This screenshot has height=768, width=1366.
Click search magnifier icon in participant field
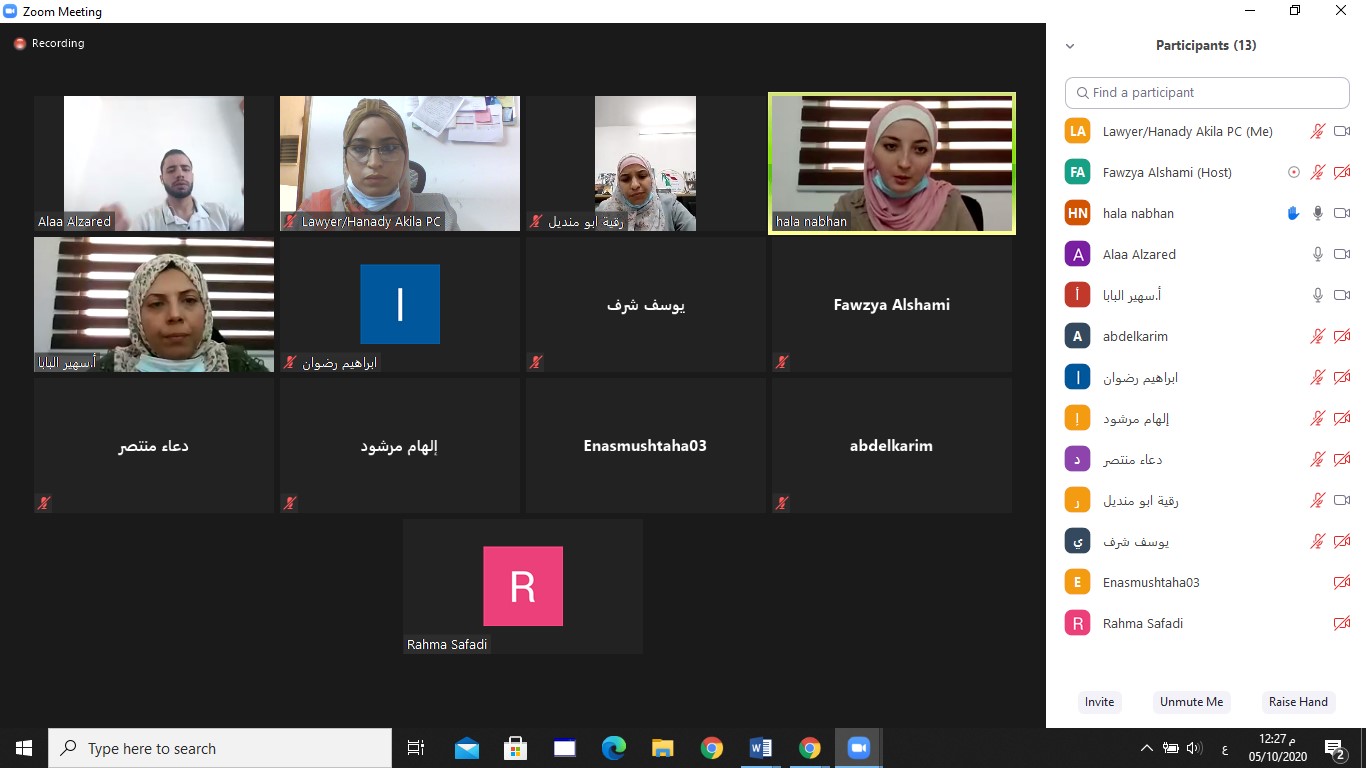pyautogui.click(x=1082, y=93)
